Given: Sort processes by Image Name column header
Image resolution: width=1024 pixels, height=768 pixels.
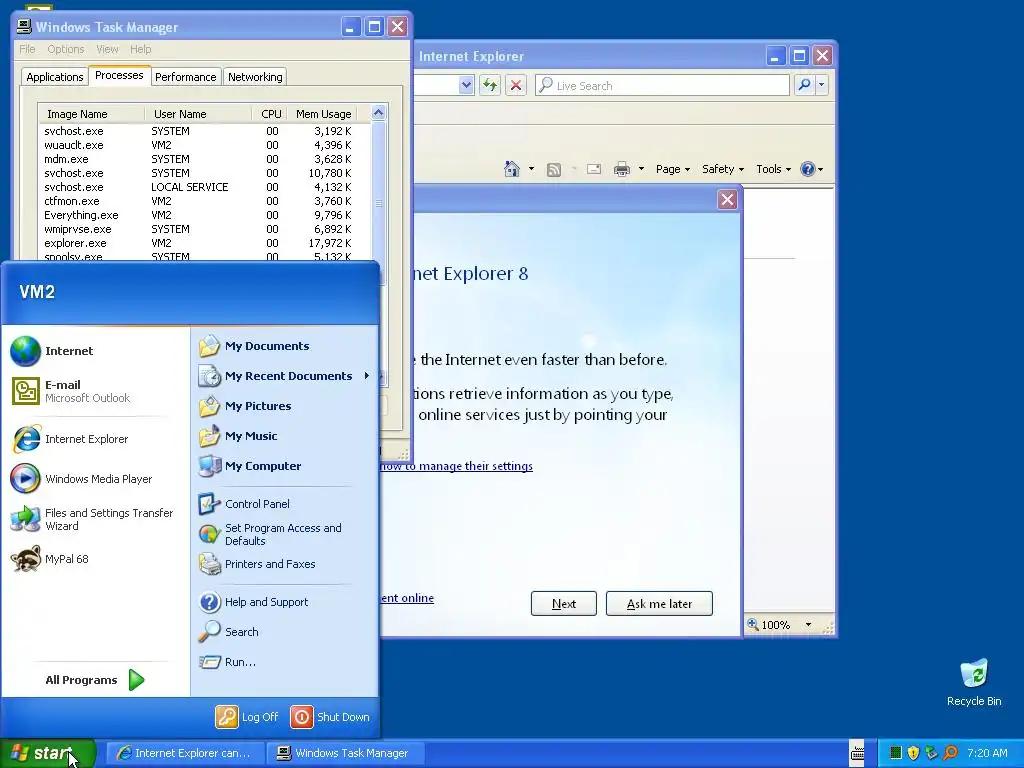Looking at the screenshot, I should (91, 114).
